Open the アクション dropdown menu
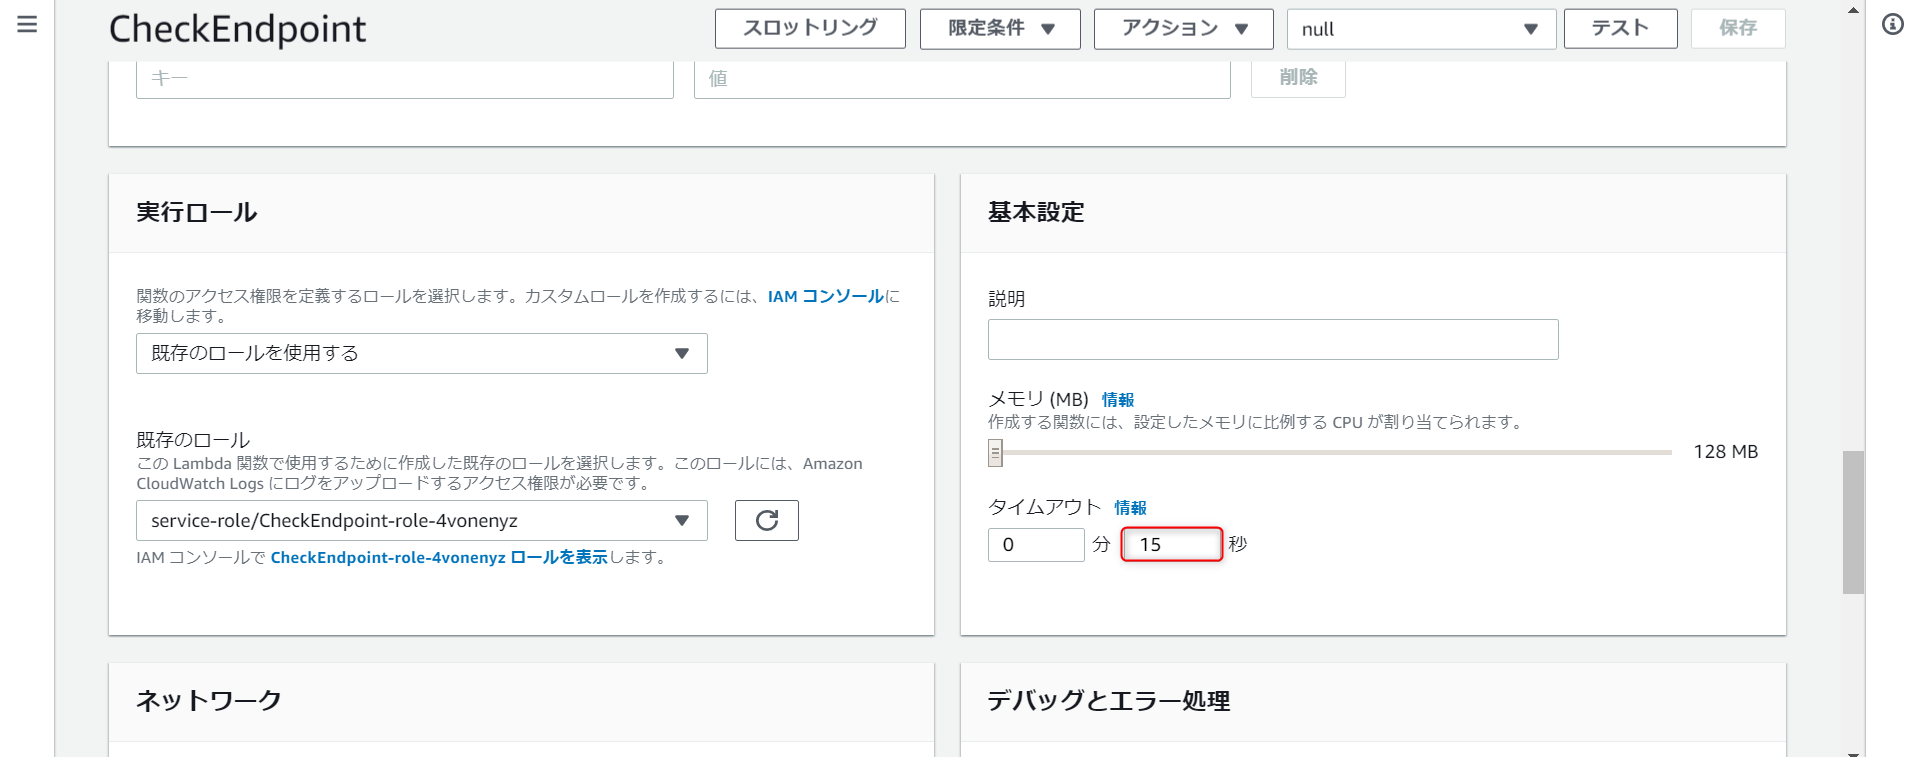This screenshot has height=757, width=1920. pos(1183,28)
